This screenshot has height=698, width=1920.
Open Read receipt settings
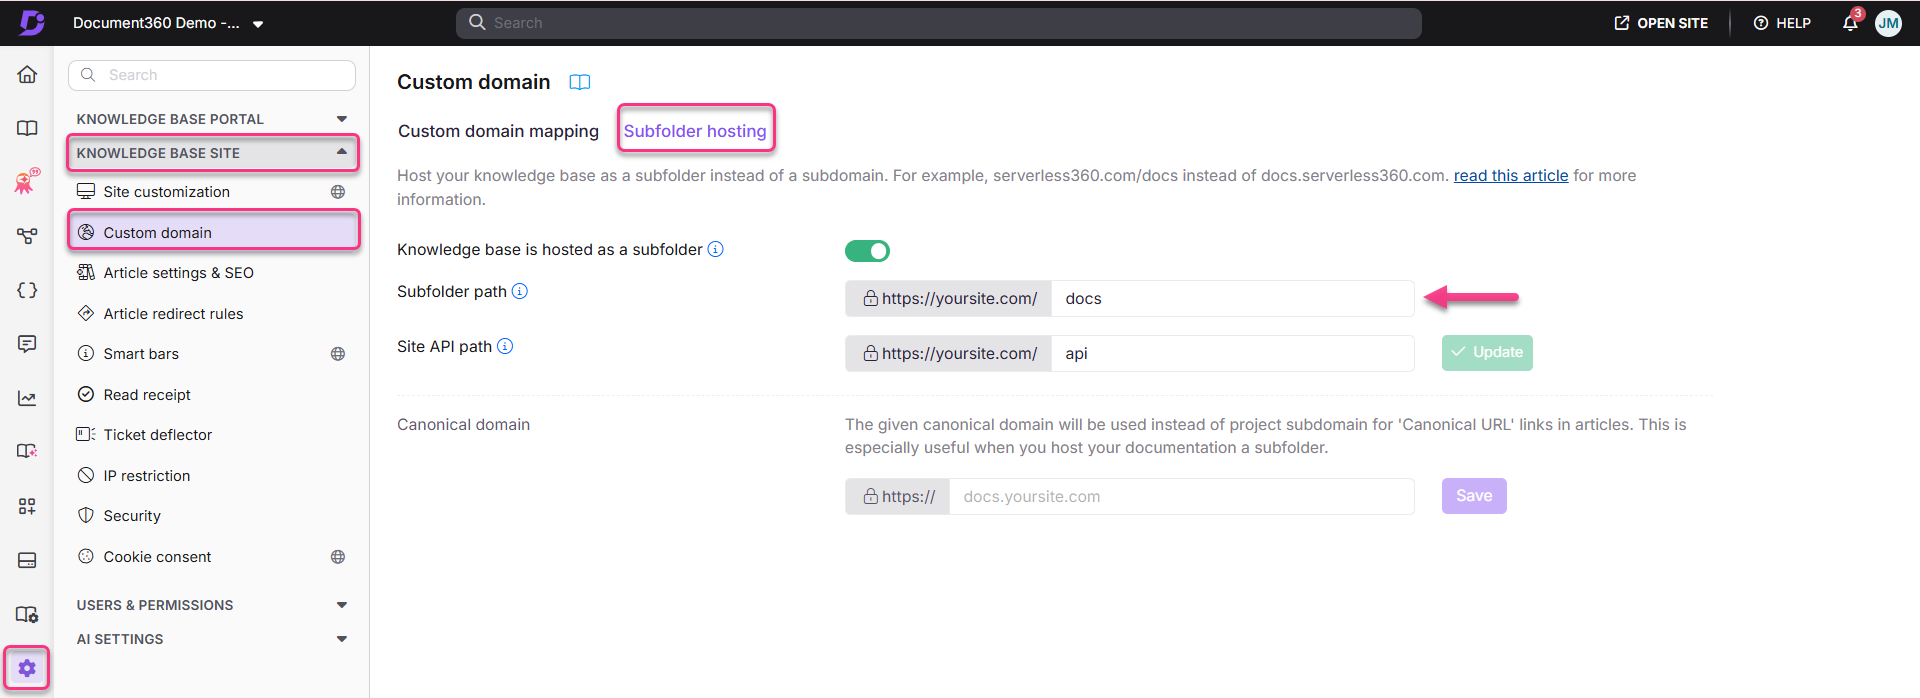tap(212, 395)
